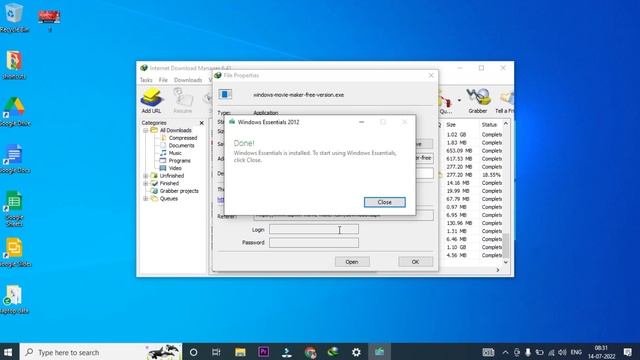Click the Resume toolbar icon in IDM
Screen dimensions: 640x360
(x=183, y=101)
